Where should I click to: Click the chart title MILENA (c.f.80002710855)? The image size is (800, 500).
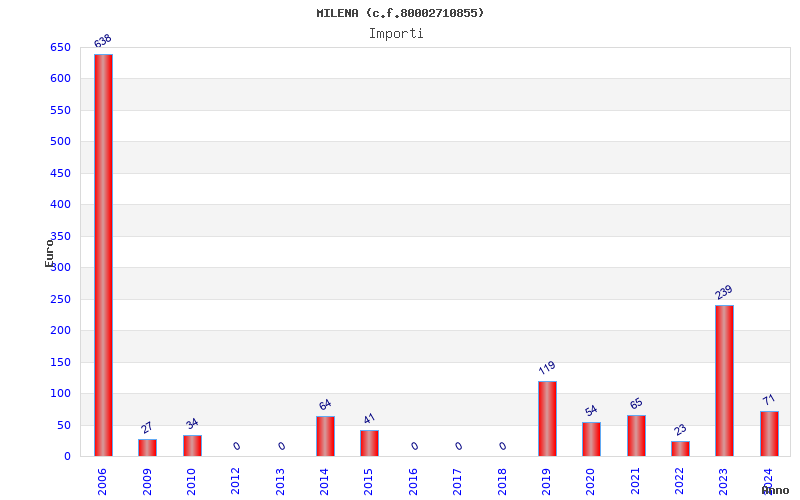[400, 13]
